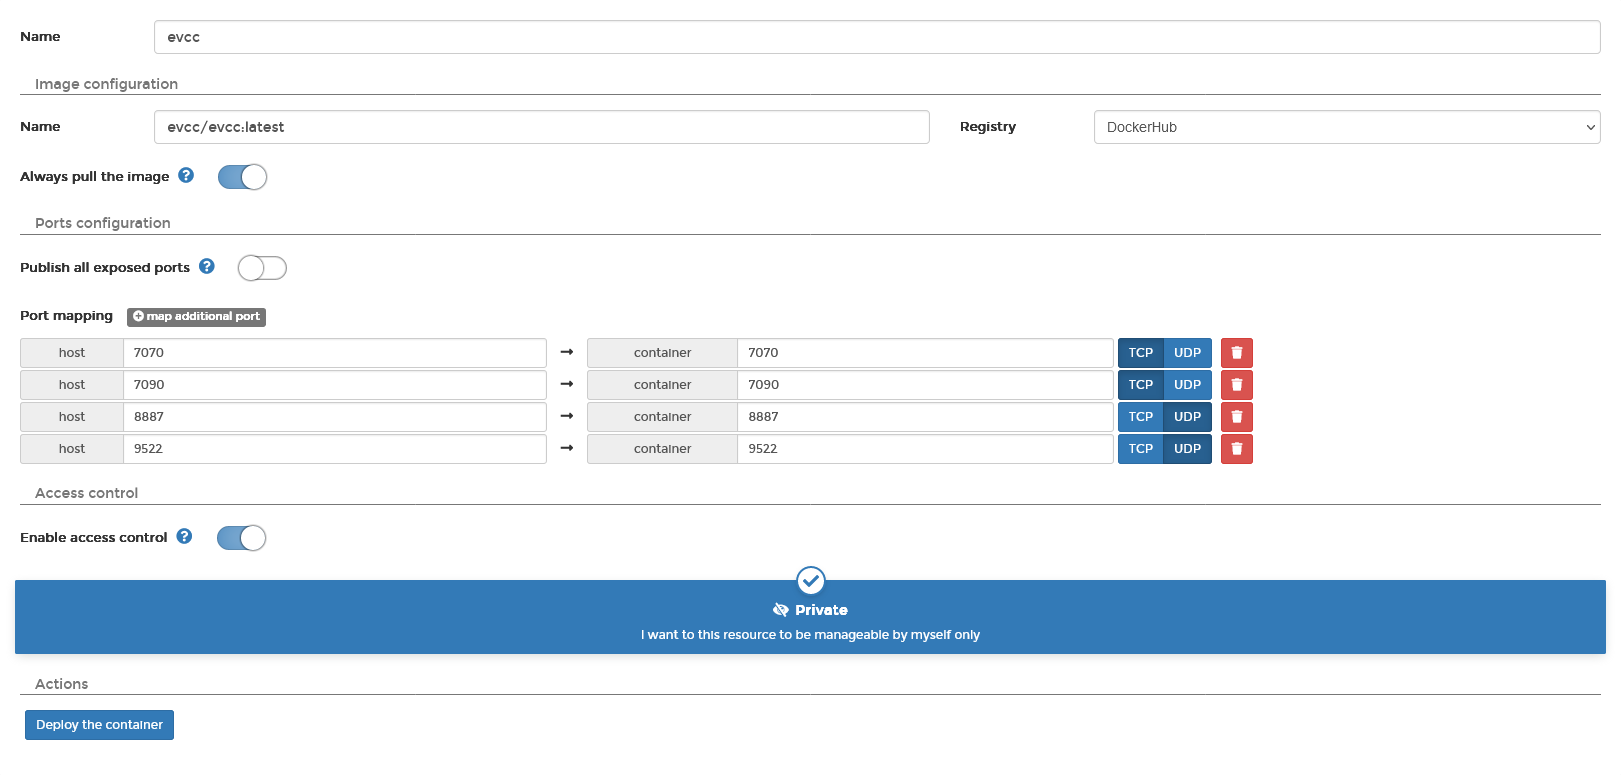Select TCP for the 7090 port mapping
Screen dimensions: 1621x775
[x=1140, y=385]
